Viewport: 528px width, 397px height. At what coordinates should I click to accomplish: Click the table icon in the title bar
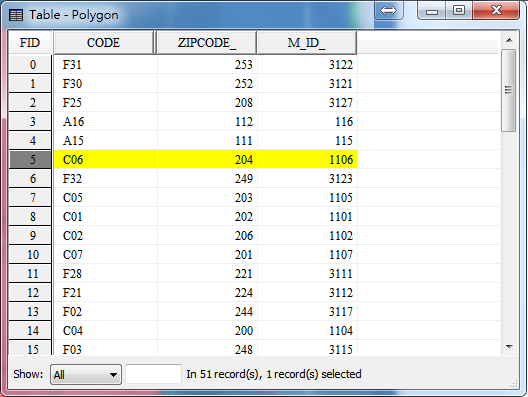click(x=16, y=15)
